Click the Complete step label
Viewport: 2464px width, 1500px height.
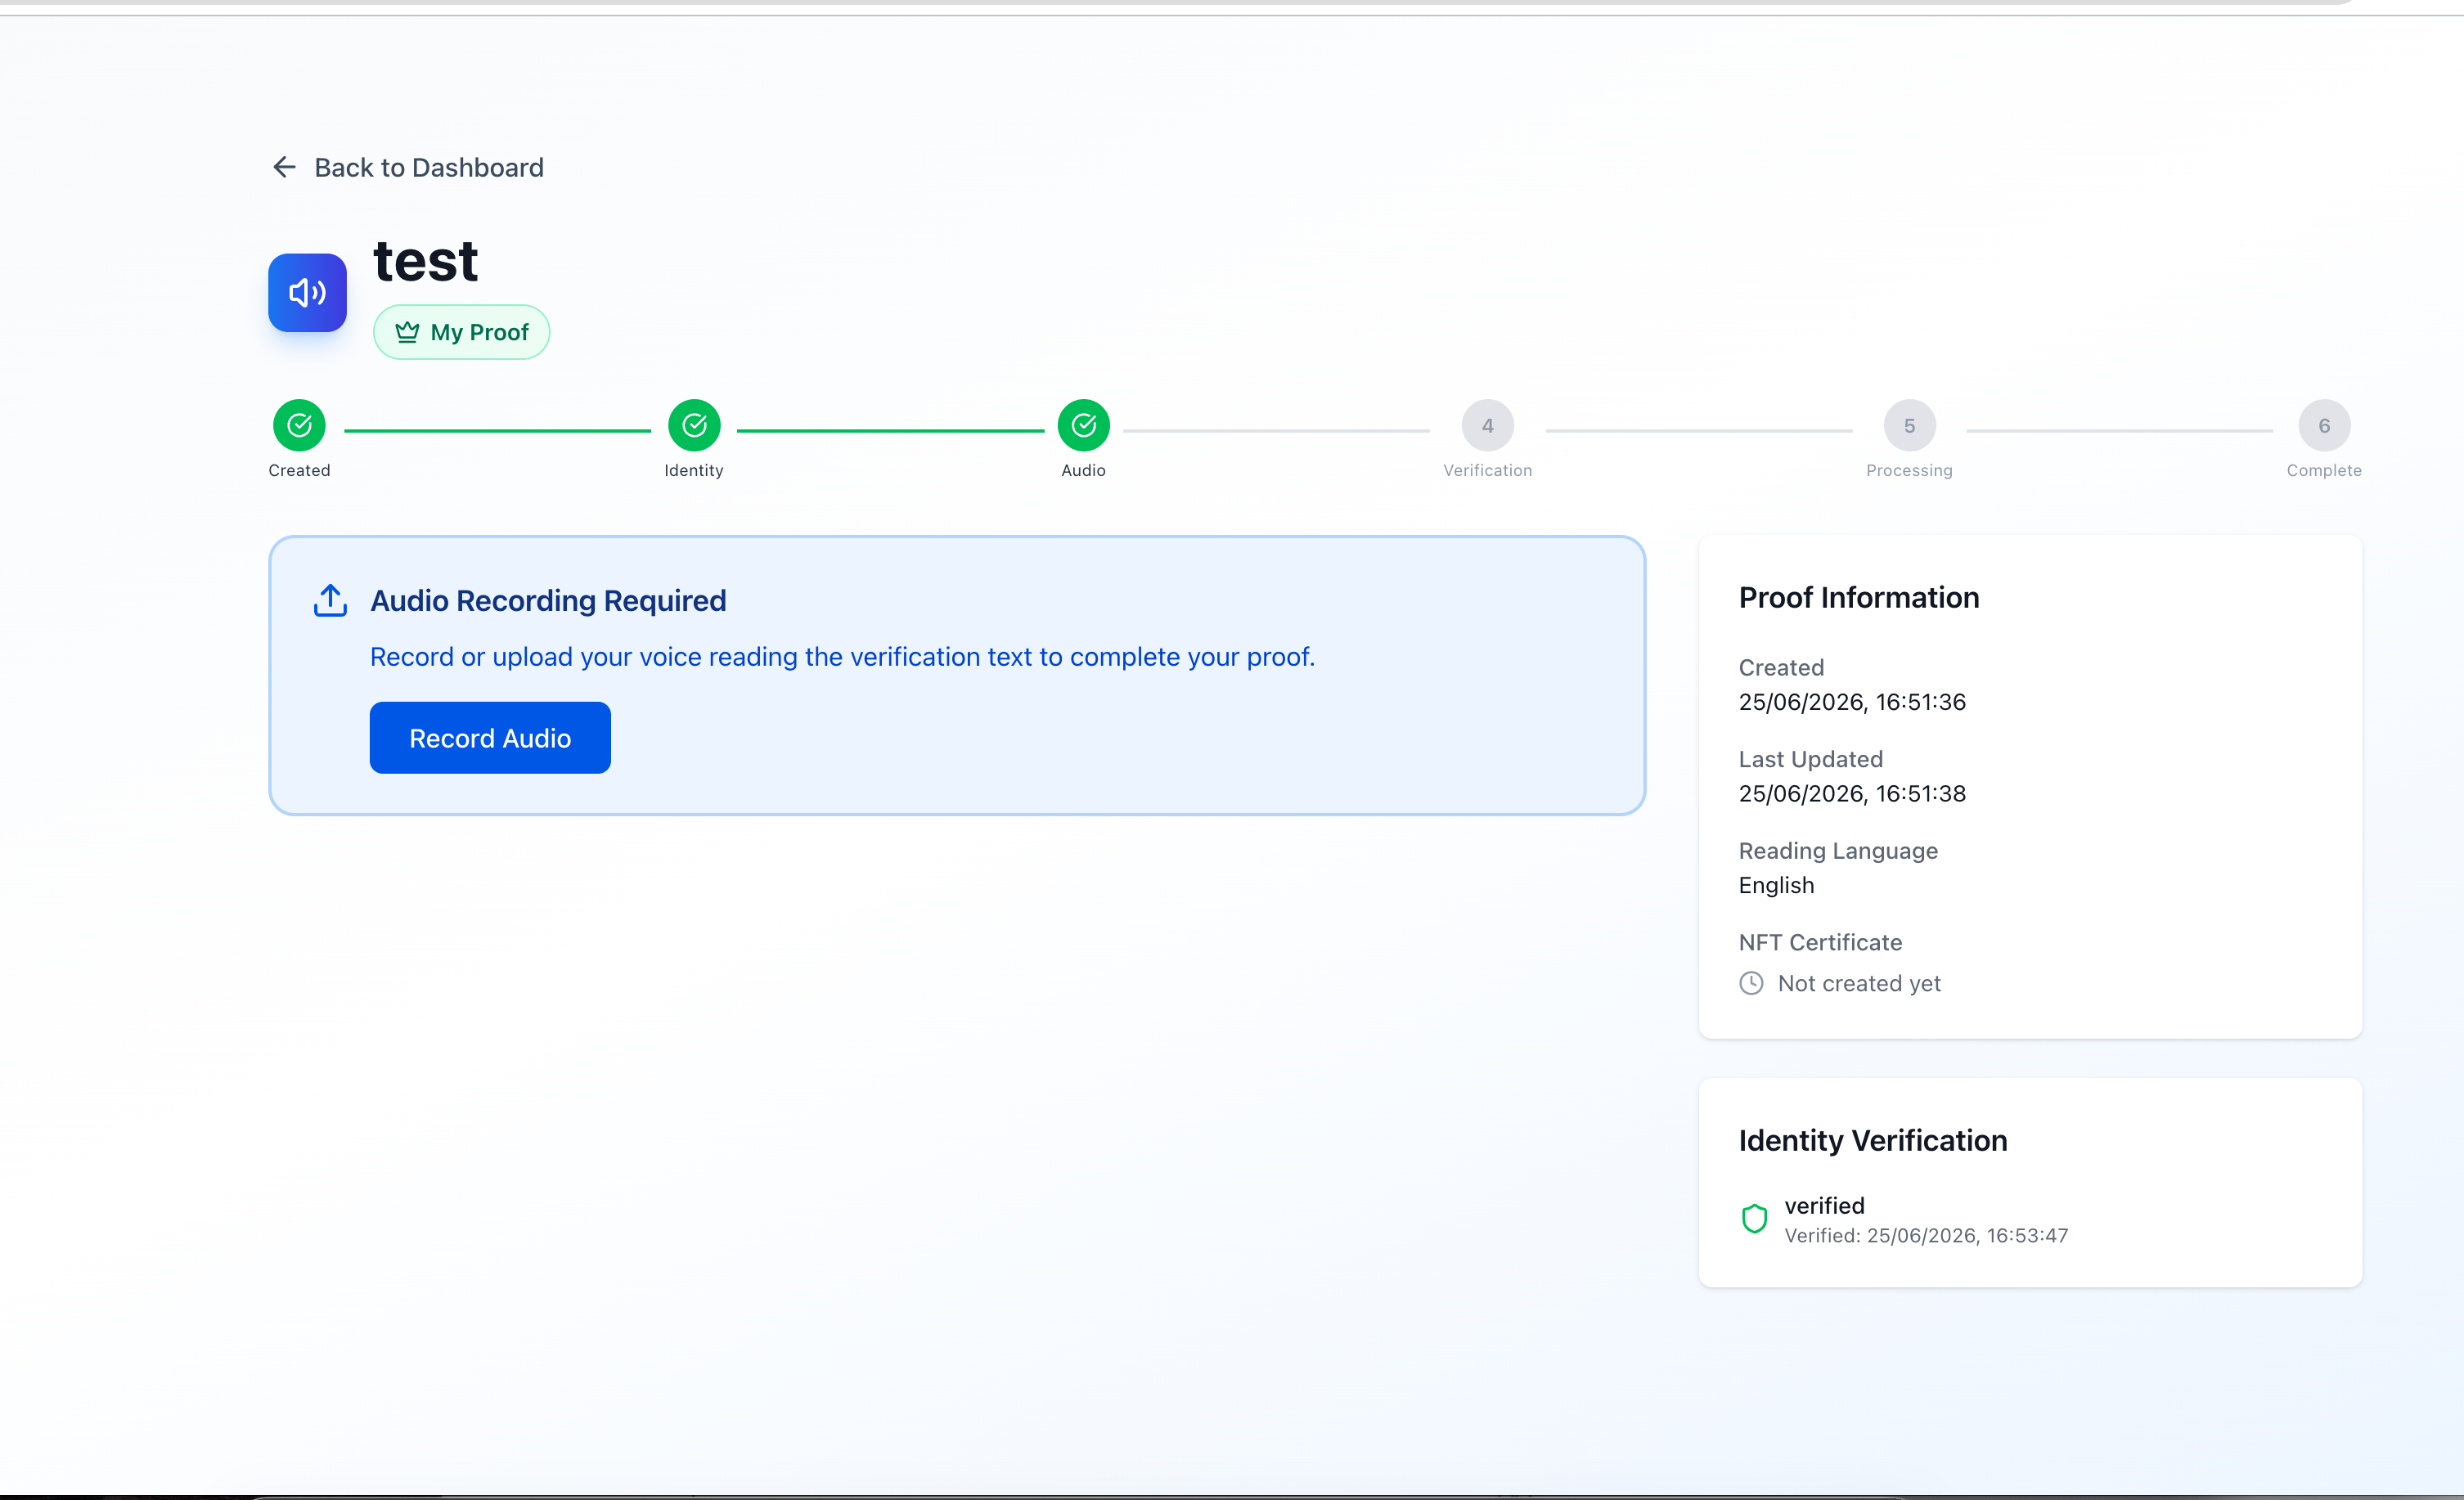[2324, 470]
